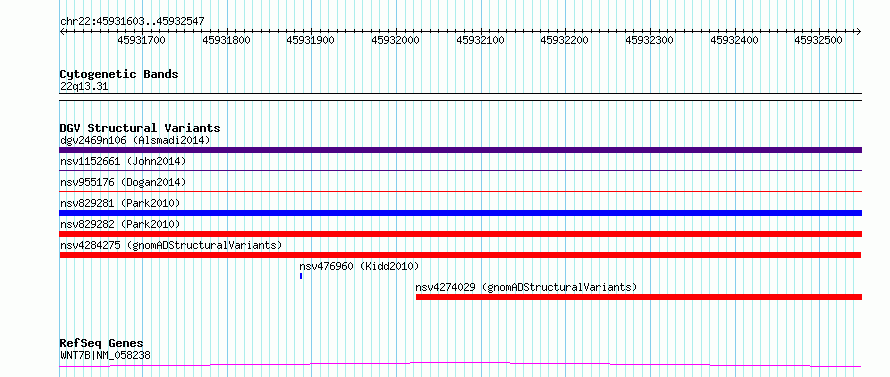This screenshot has width=890, height=377.
Task: Select the nsv4274029 gnomAD red bar
Action: point(639,297)
